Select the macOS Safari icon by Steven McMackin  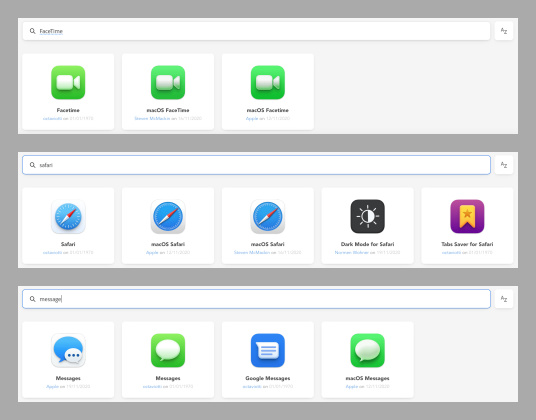coord(268,216)
